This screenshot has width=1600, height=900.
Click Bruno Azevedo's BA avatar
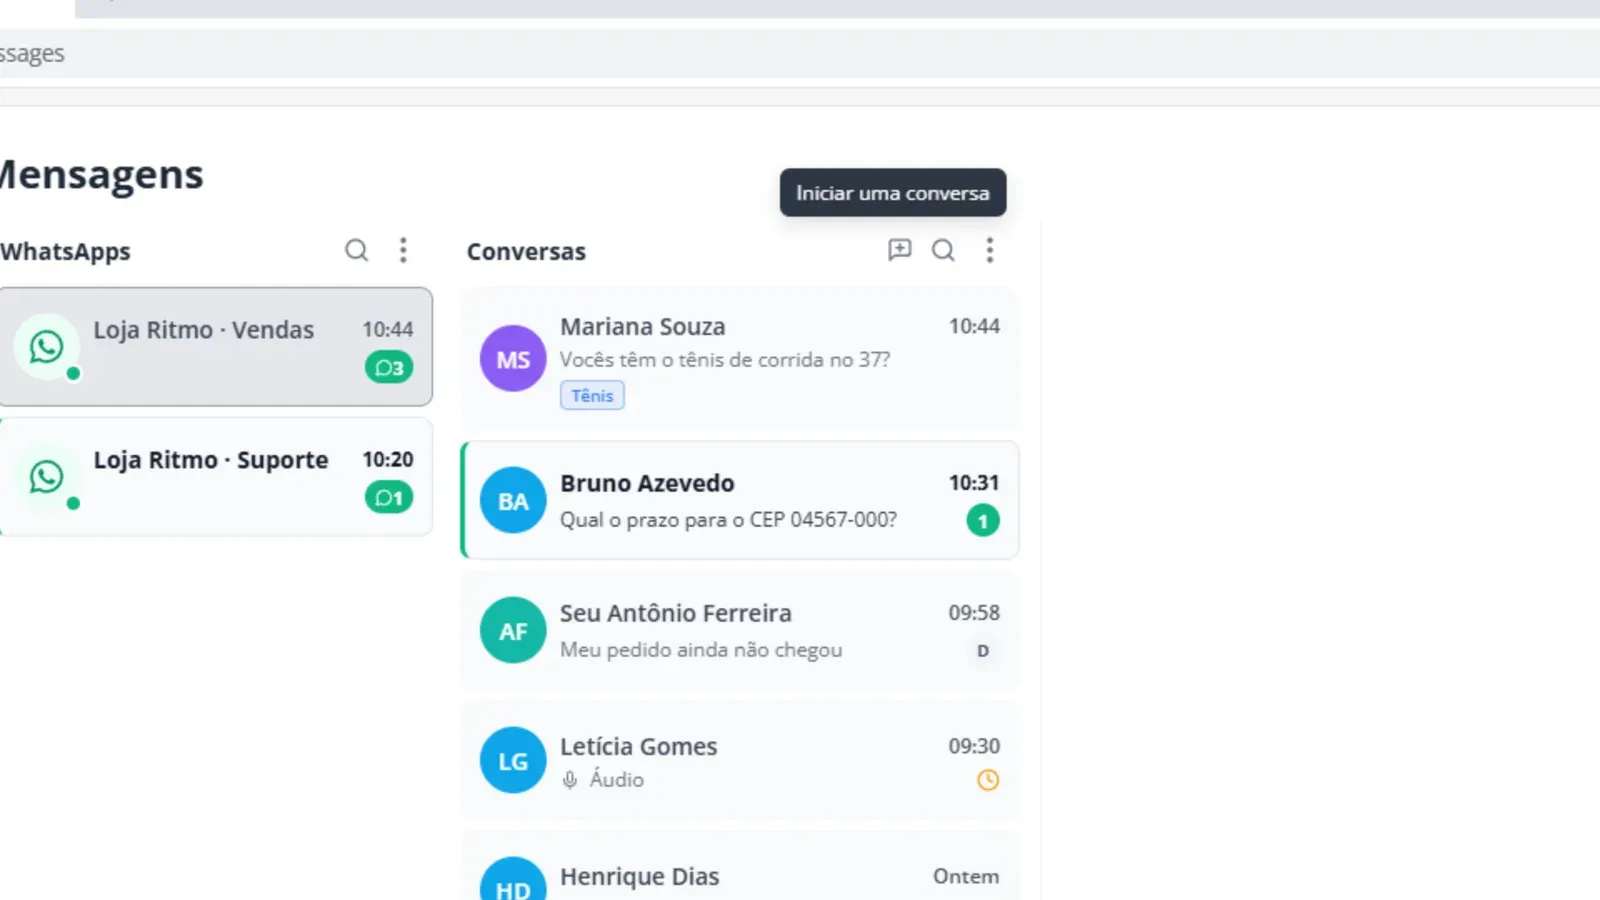[x=513, y=501]
